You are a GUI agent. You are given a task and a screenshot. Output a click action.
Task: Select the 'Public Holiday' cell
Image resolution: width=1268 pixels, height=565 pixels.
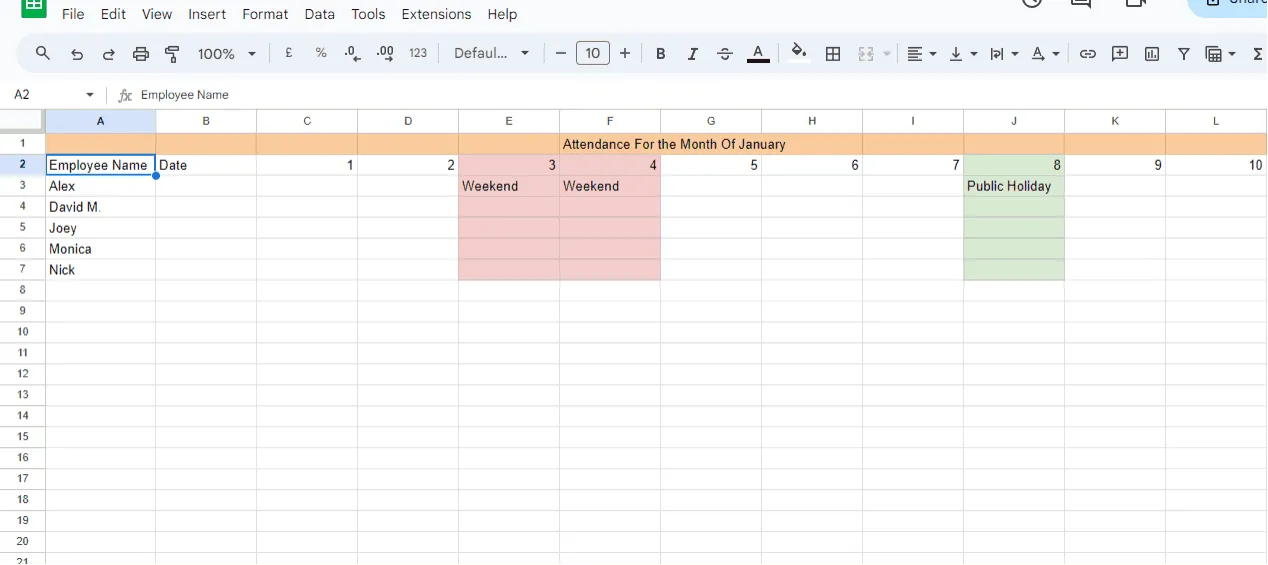pos(1014,186)
